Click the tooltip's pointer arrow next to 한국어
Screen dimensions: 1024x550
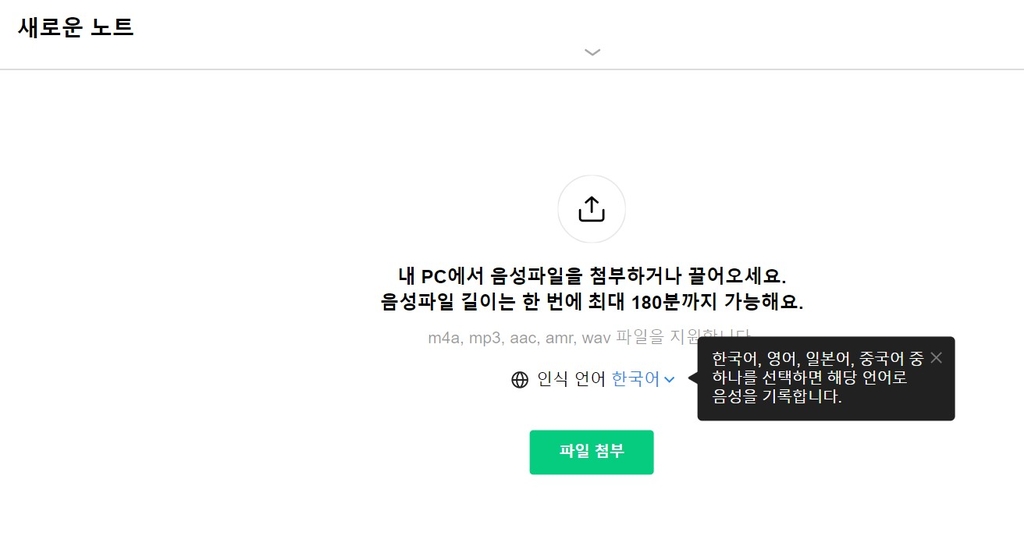(x=693, y=378)
